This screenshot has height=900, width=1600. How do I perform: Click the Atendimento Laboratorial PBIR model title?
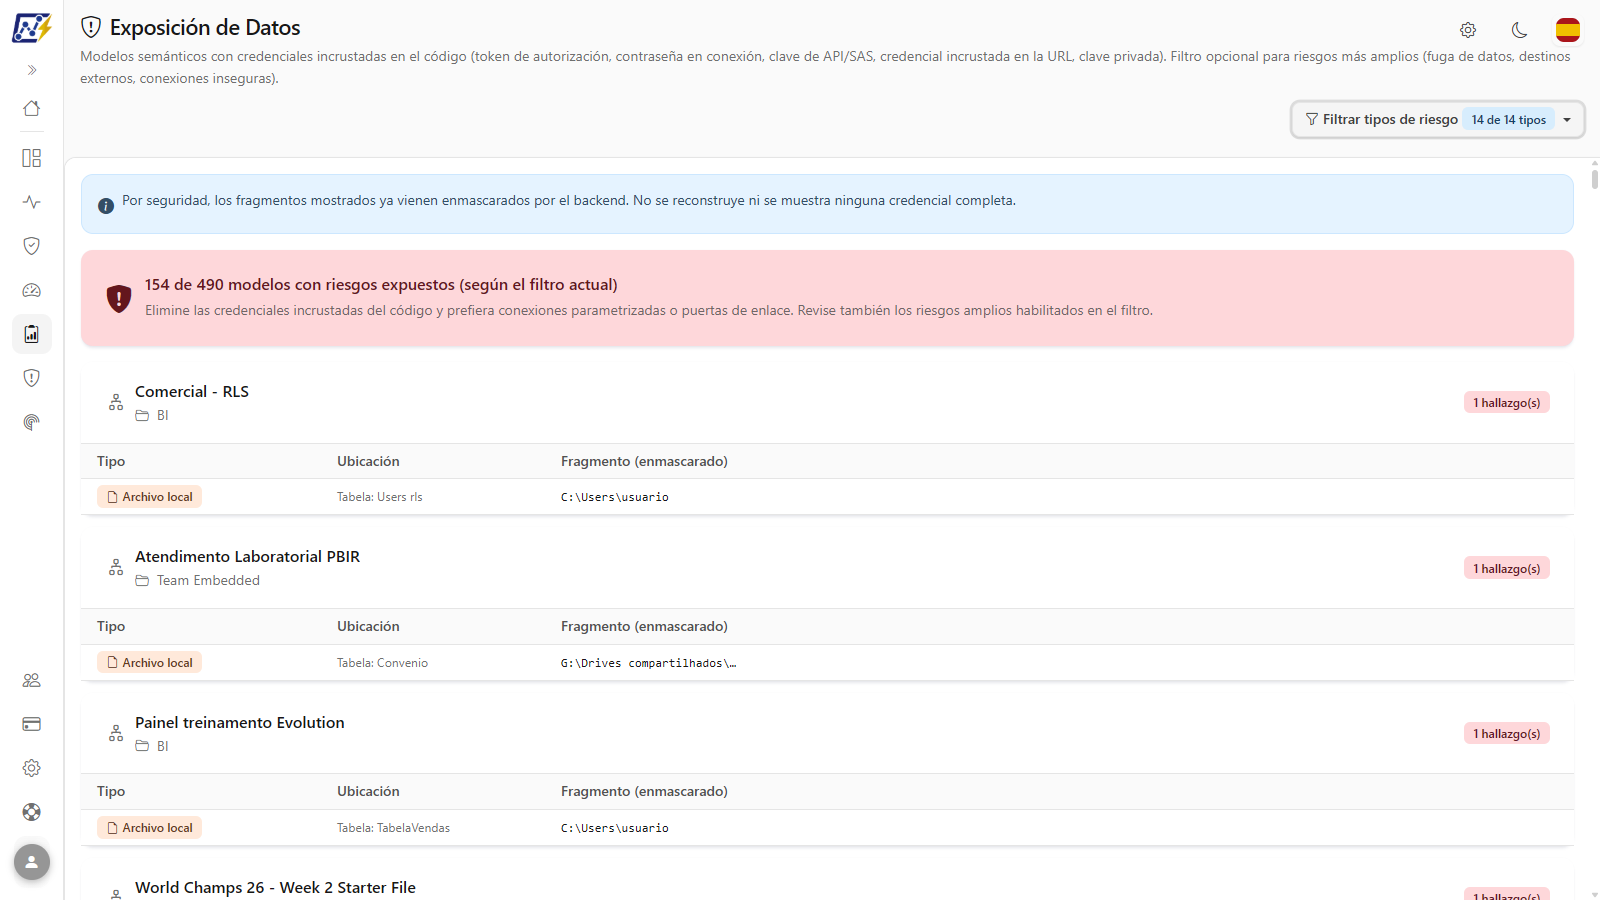[x=248, y=557]
